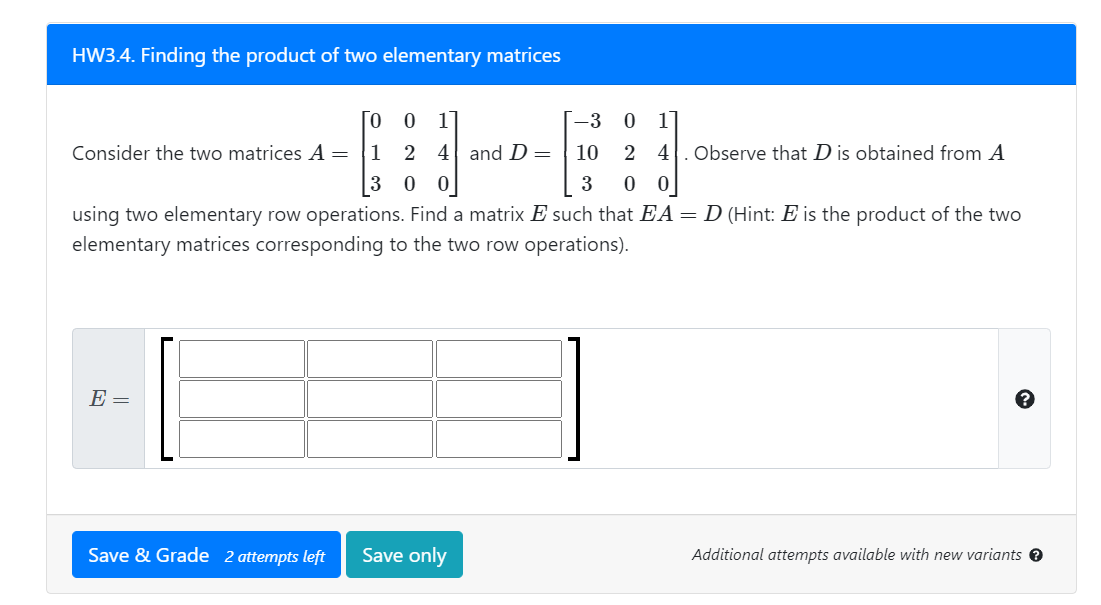Focus the top-middle matrix input box
This screenshot has height=605, width=1101.
pyautogui.click(x=370, y=358)
